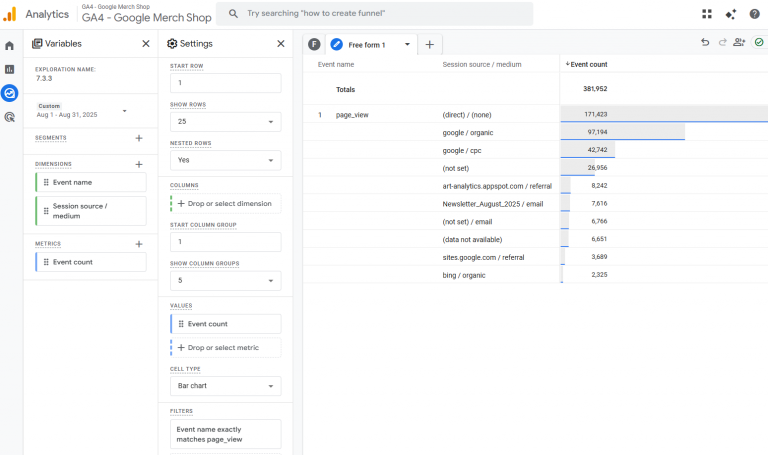This screenshot has height=455, width=768.
Task: Open the Advertising icon in left sidebar
Action: (10, 117)
